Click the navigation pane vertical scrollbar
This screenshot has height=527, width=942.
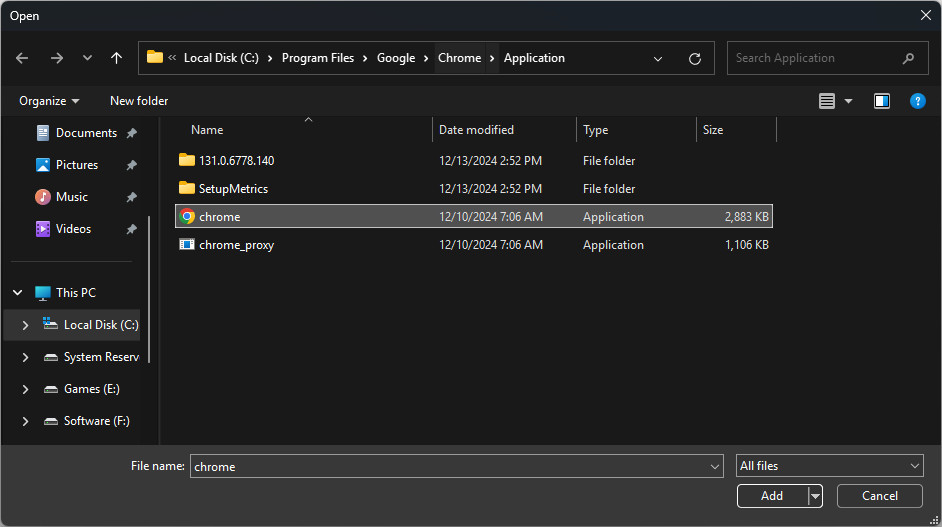click(x=149, y=290)
